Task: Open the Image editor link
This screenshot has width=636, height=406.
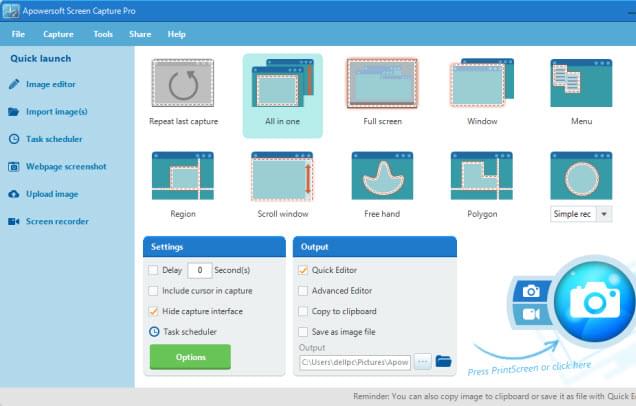Action: [51, 84]
